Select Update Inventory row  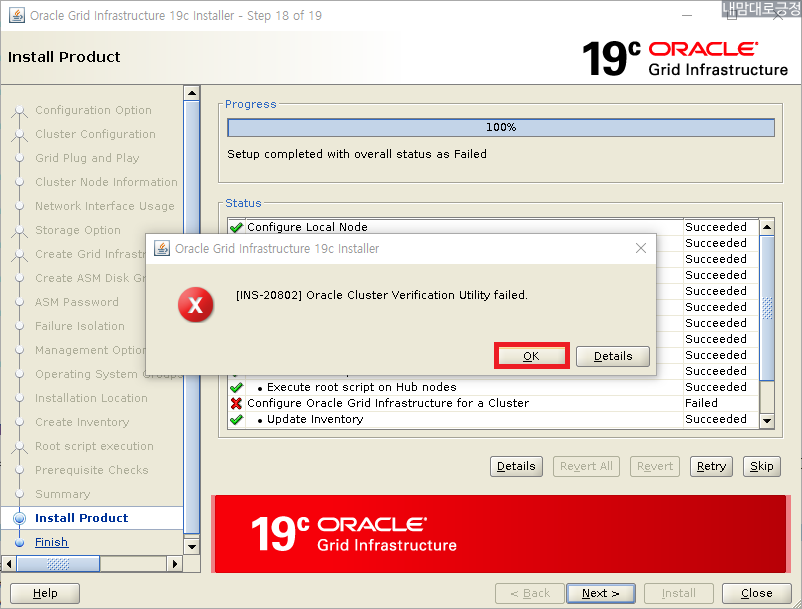click(493, 419)
